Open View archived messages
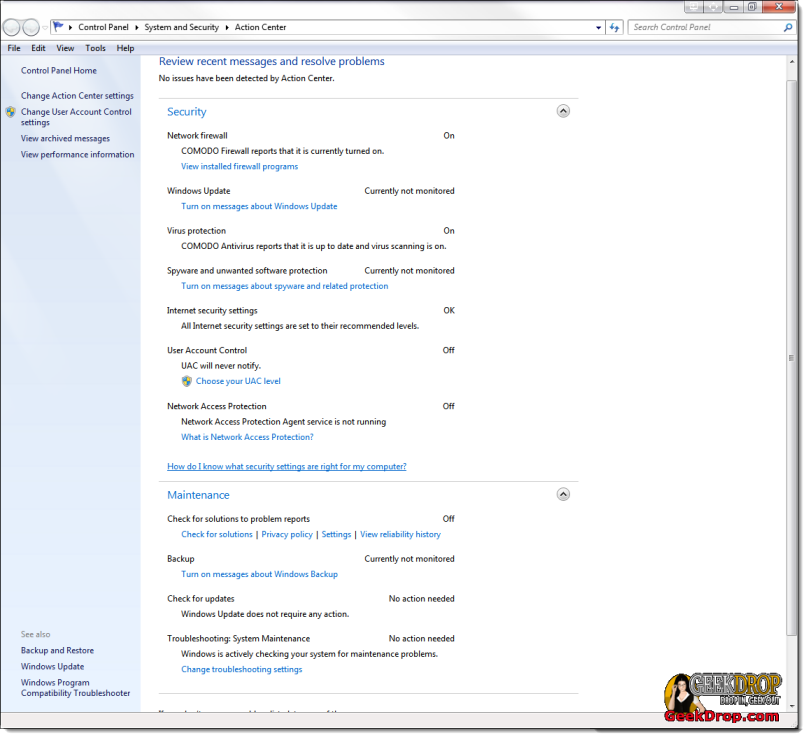 tap(65, 138)
